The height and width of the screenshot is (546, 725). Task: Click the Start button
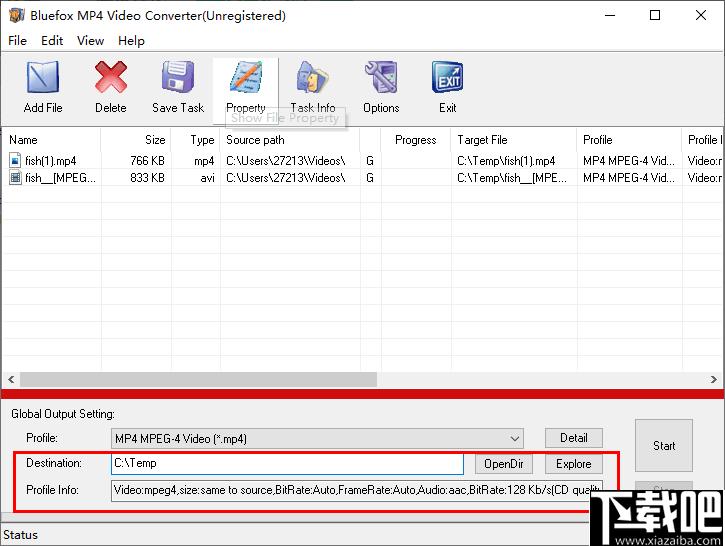(x=664, y=446)
